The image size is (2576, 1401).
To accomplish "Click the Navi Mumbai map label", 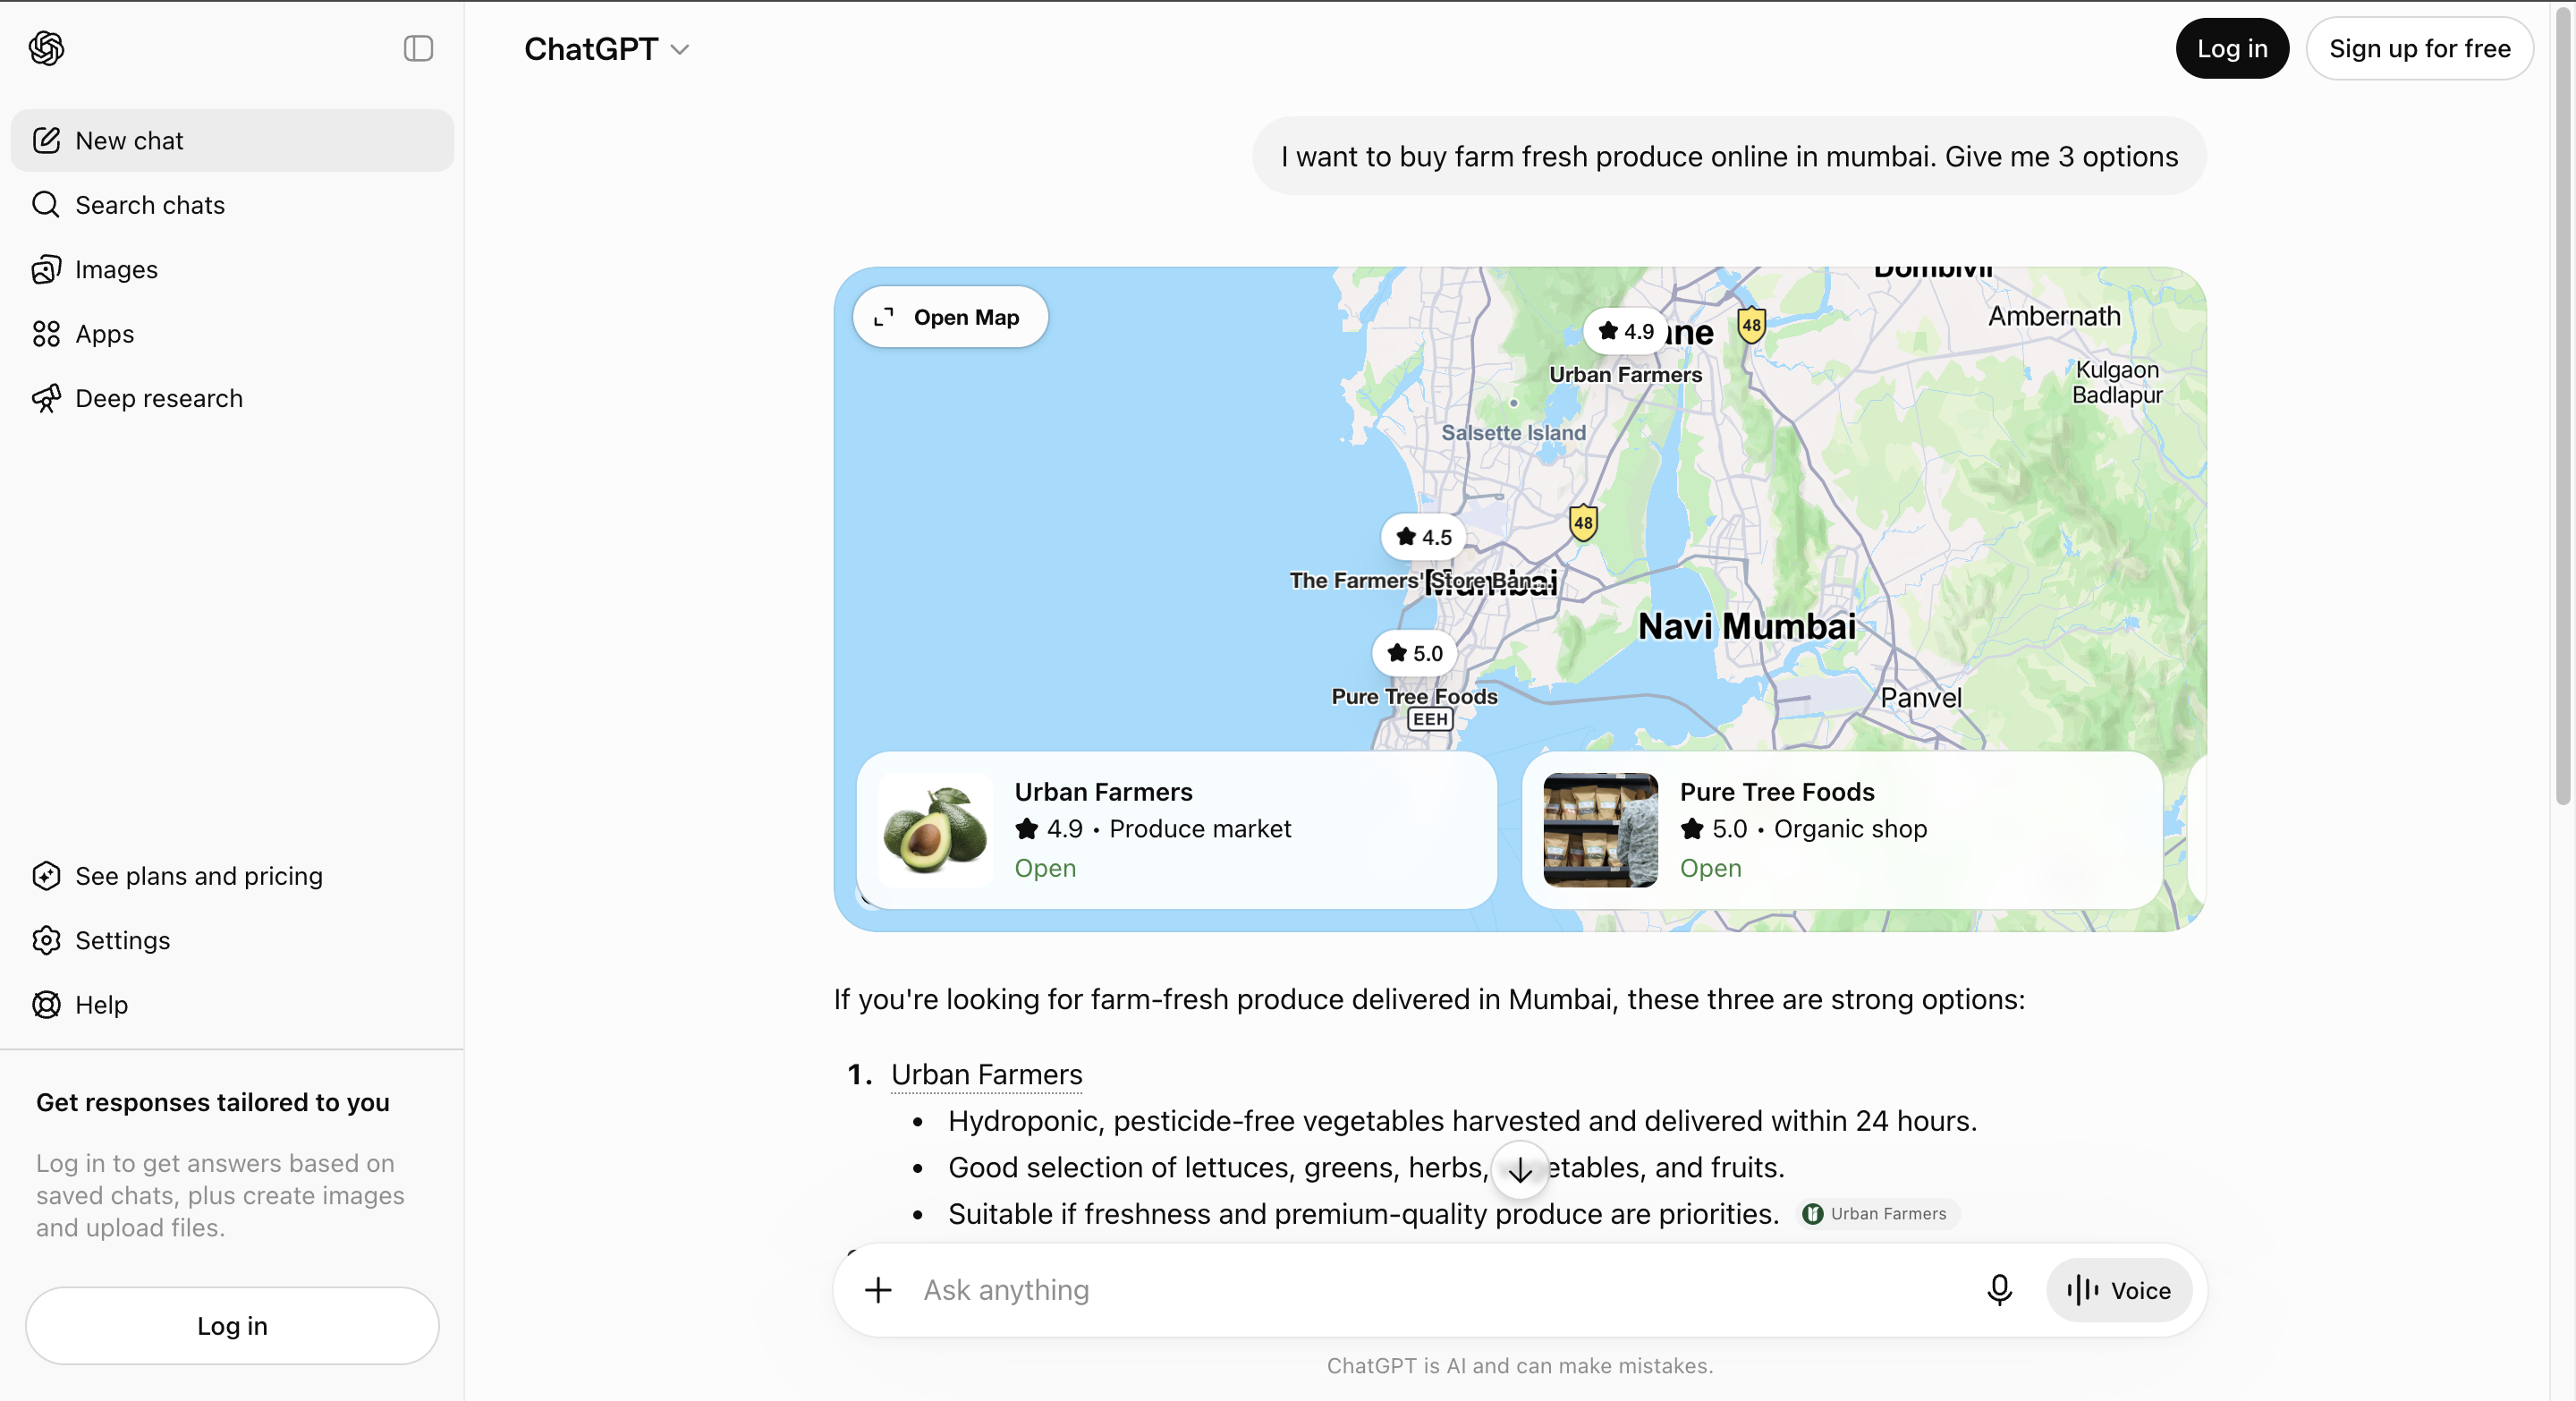I will (x=1746, y=626).
